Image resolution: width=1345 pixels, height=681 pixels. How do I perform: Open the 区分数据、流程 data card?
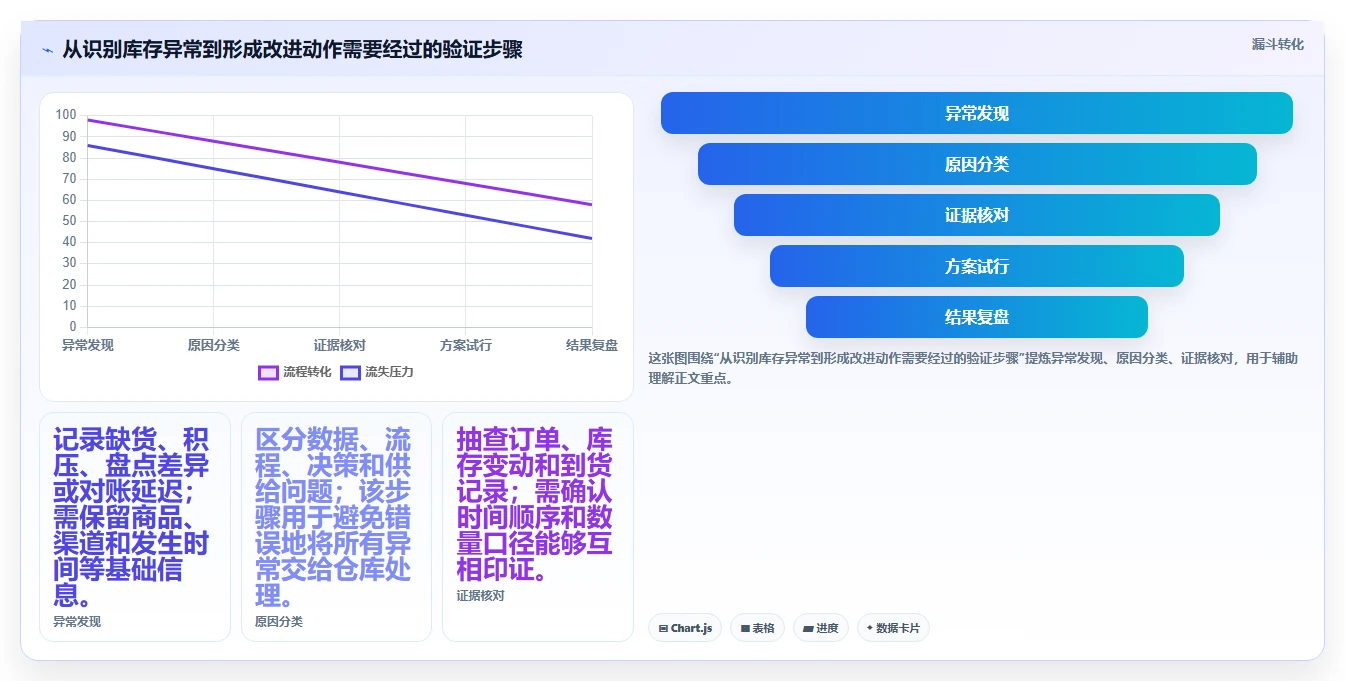point(336,527)
